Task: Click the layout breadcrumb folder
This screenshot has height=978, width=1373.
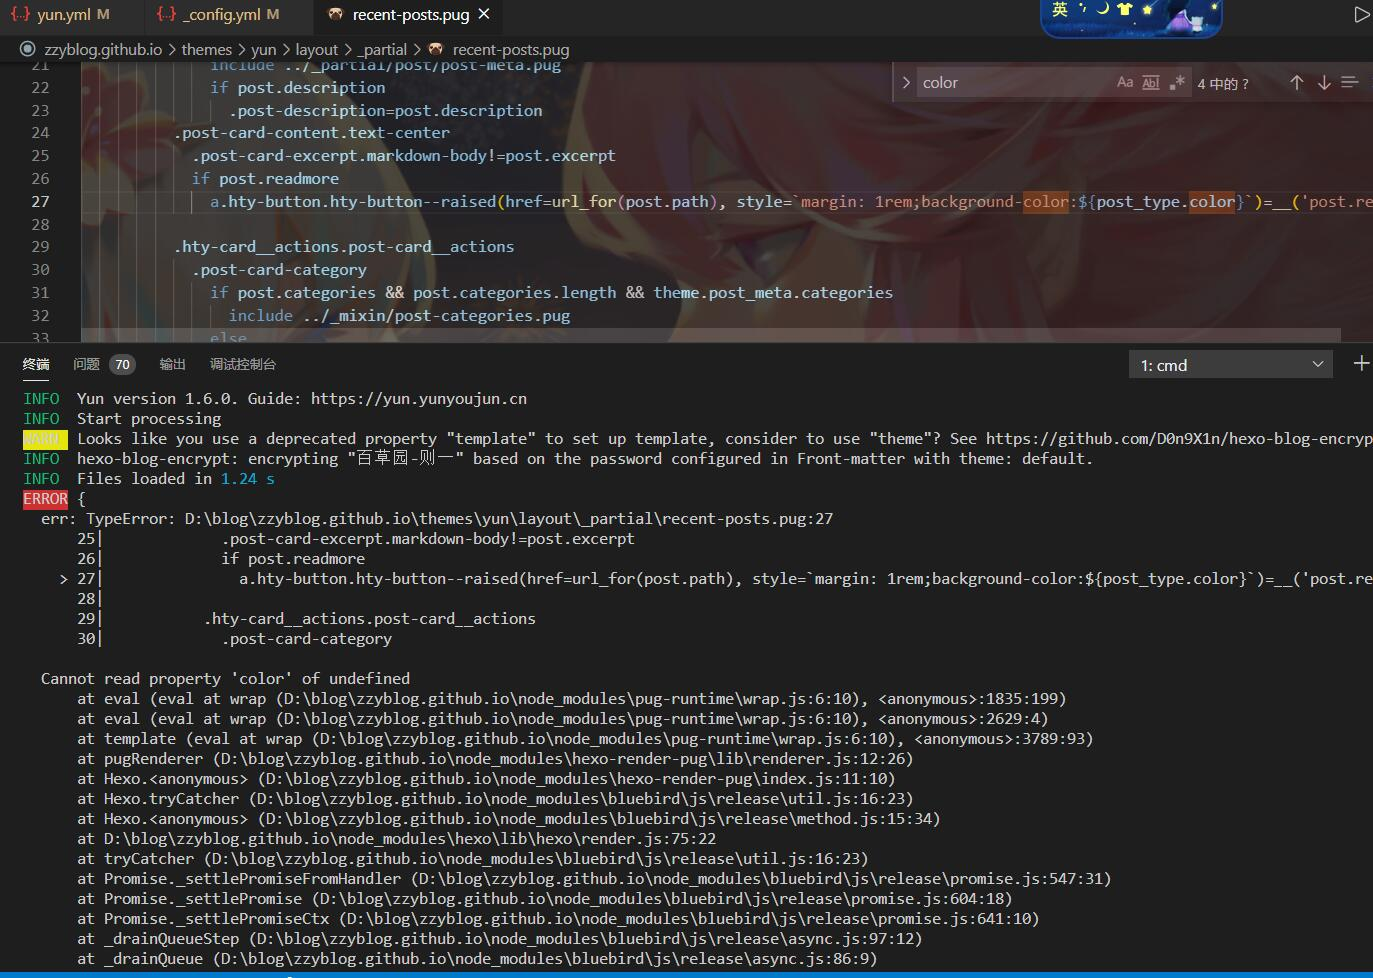Action: click(x=317, y=49)
